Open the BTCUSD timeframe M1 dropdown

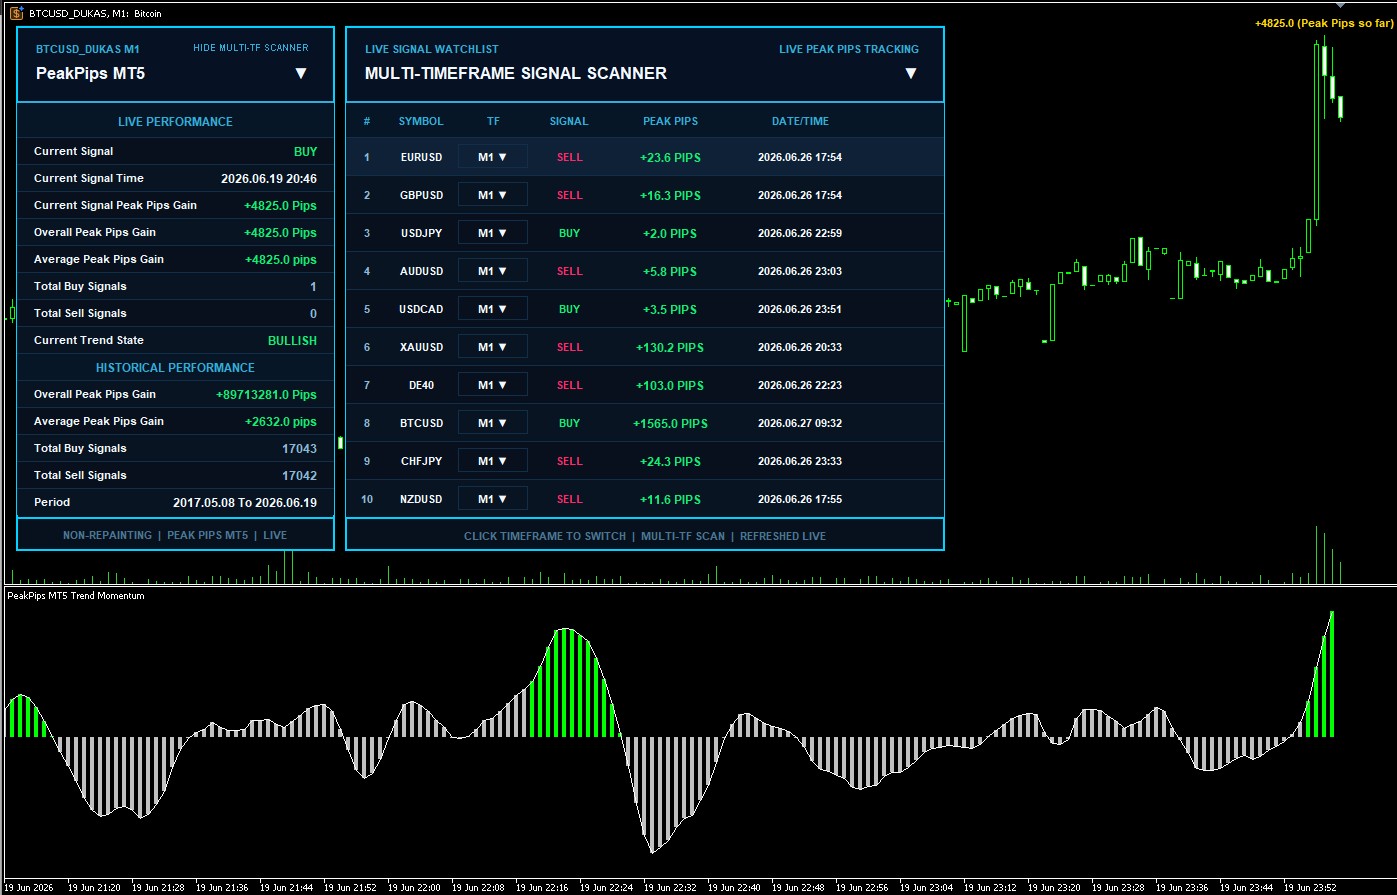(x=492, y=423)
